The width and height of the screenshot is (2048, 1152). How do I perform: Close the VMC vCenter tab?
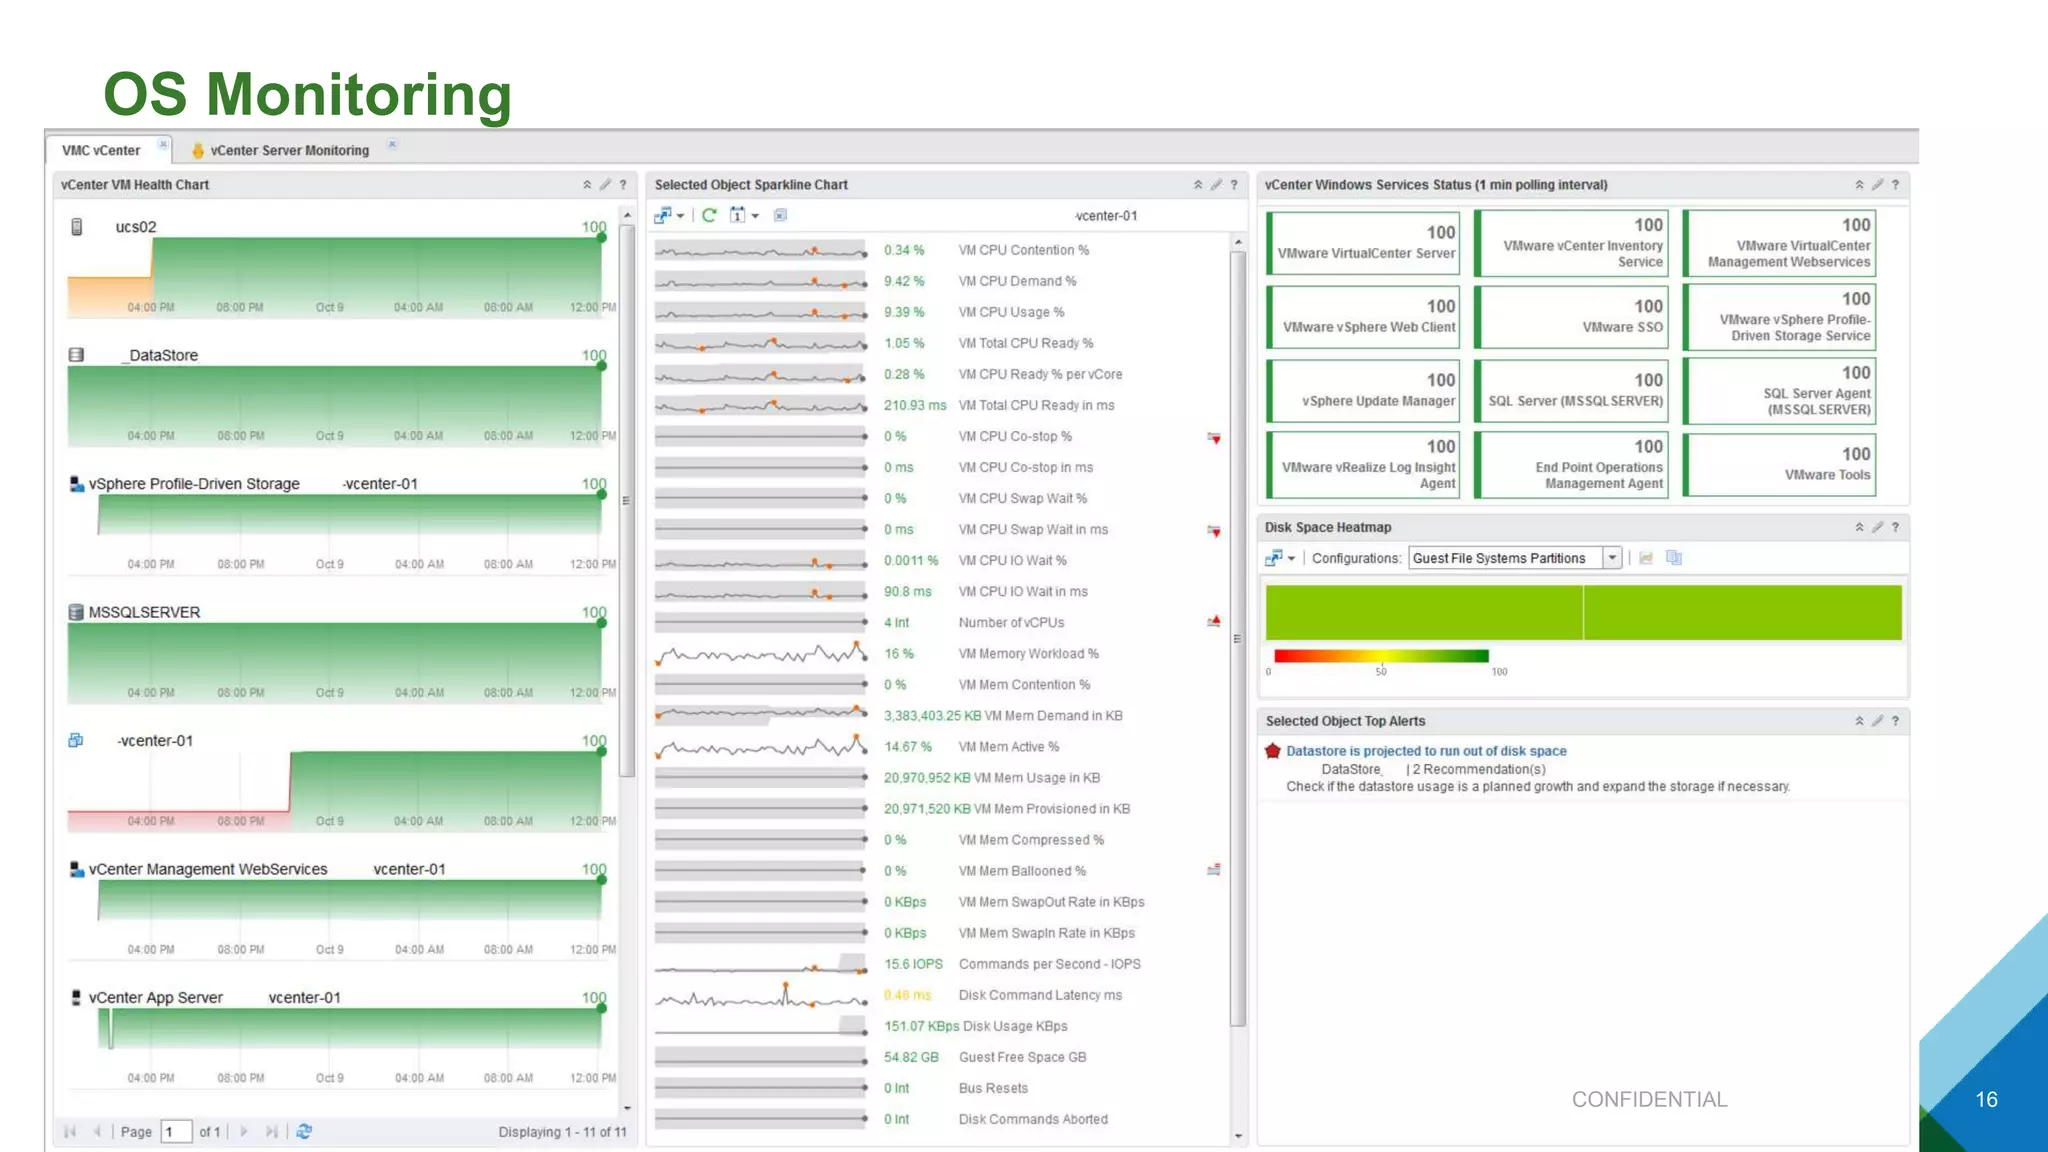[x=163, y=144]
